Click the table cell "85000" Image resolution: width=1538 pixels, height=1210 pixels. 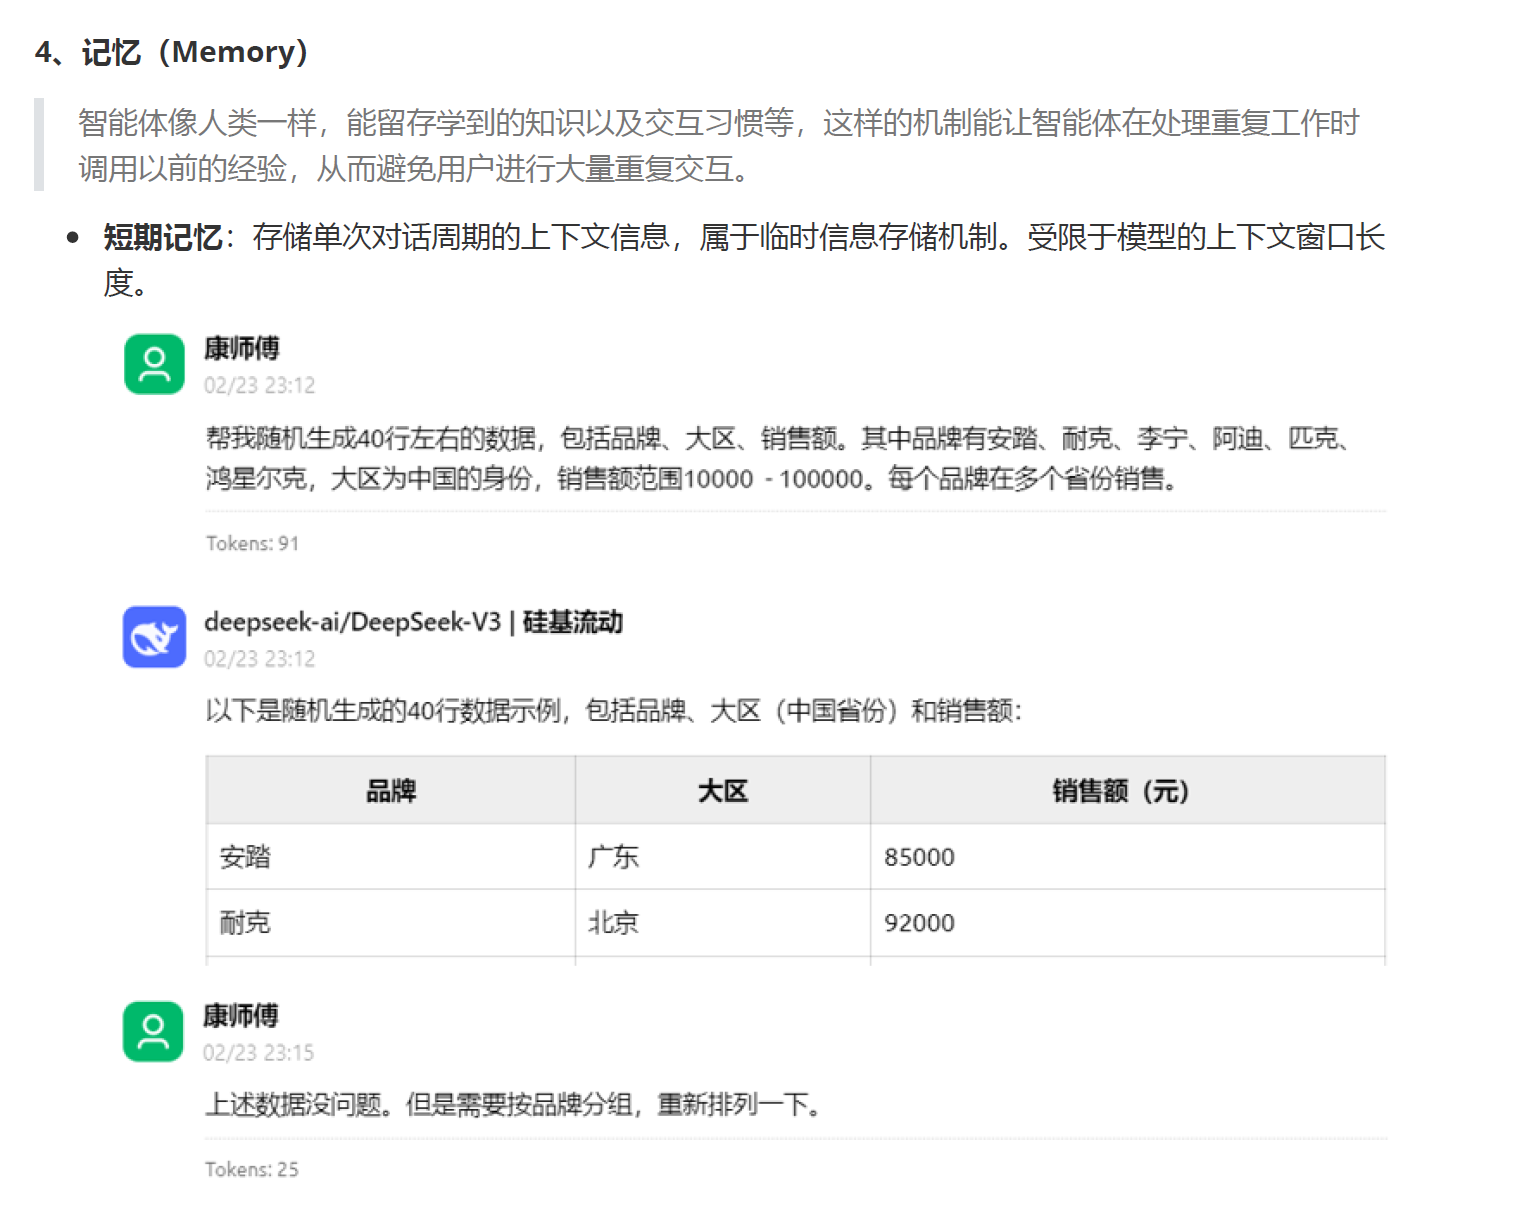(x=1128, y=857)
